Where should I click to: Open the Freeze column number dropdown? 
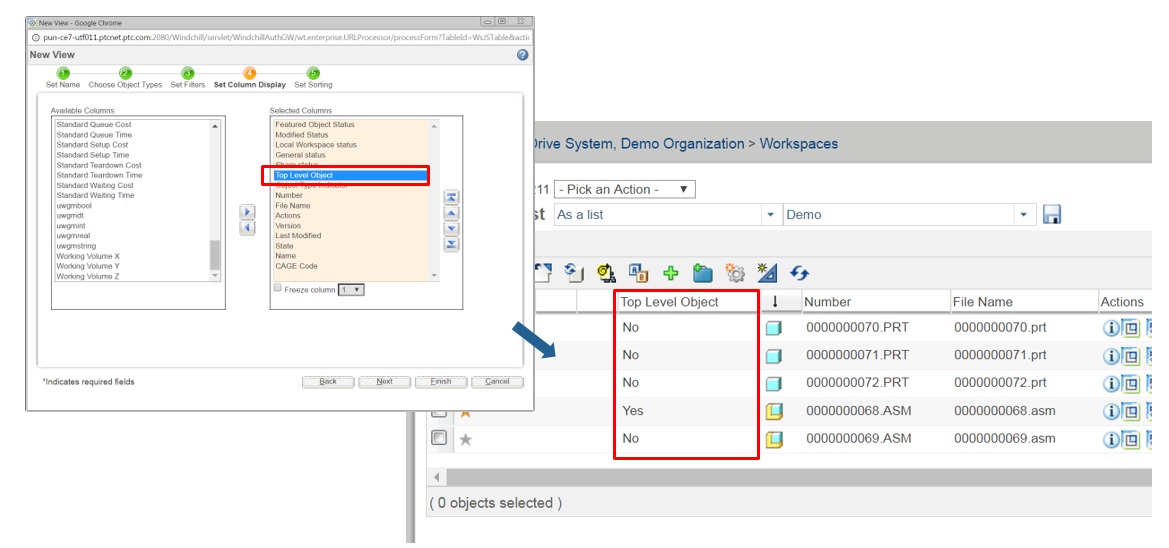pyautogui.click(x=351, y=289)
